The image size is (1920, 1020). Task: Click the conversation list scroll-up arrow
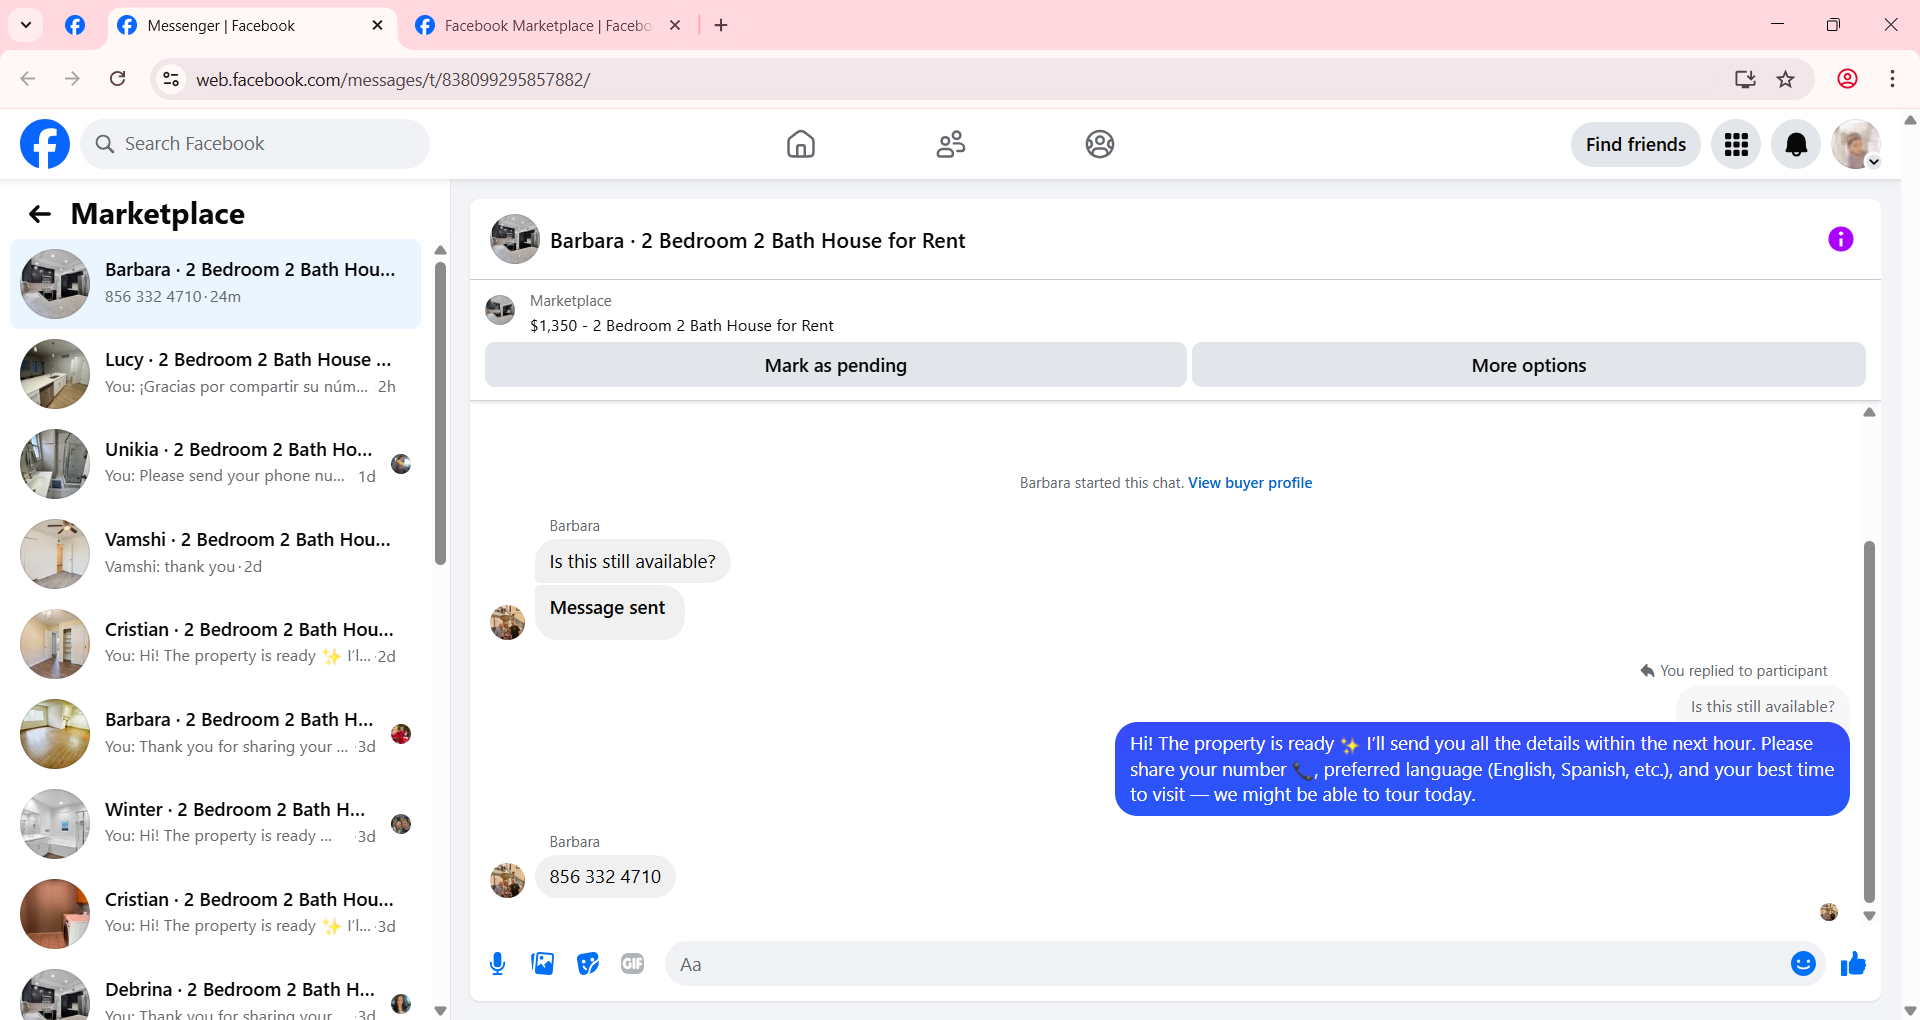click(440, 250)
